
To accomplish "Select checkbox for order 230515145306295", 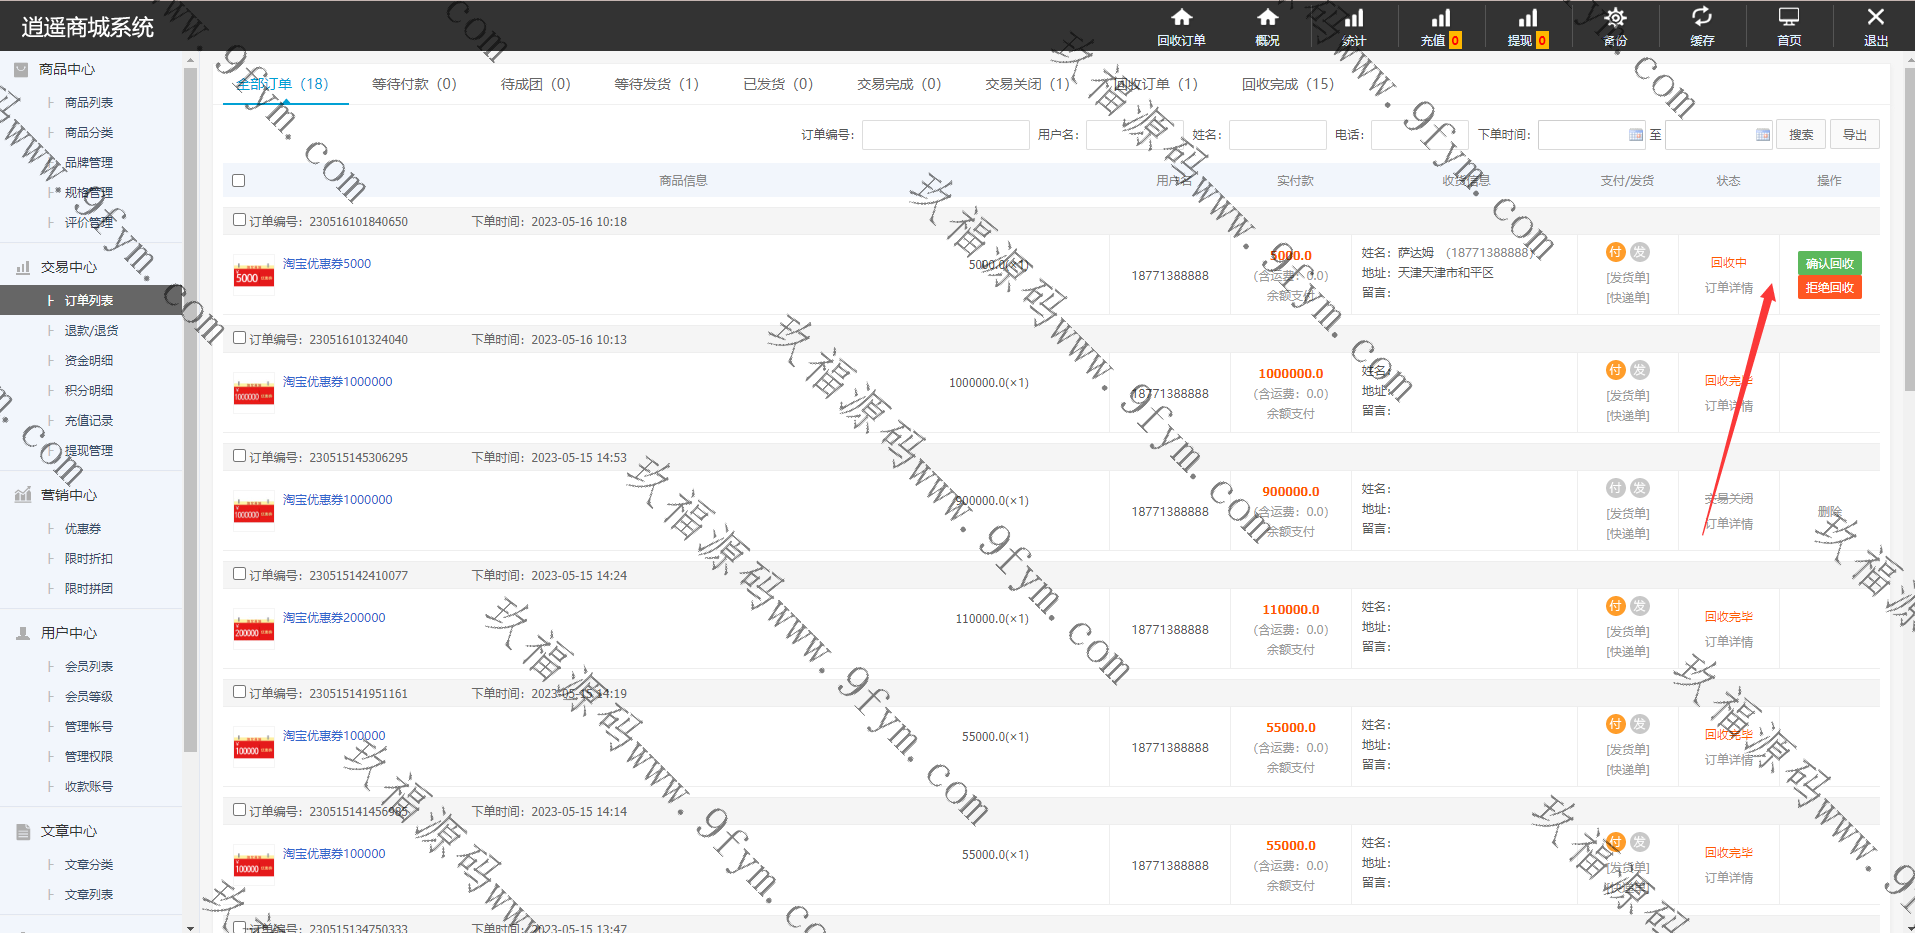I will pyautogui.click(x=240, y=456).
